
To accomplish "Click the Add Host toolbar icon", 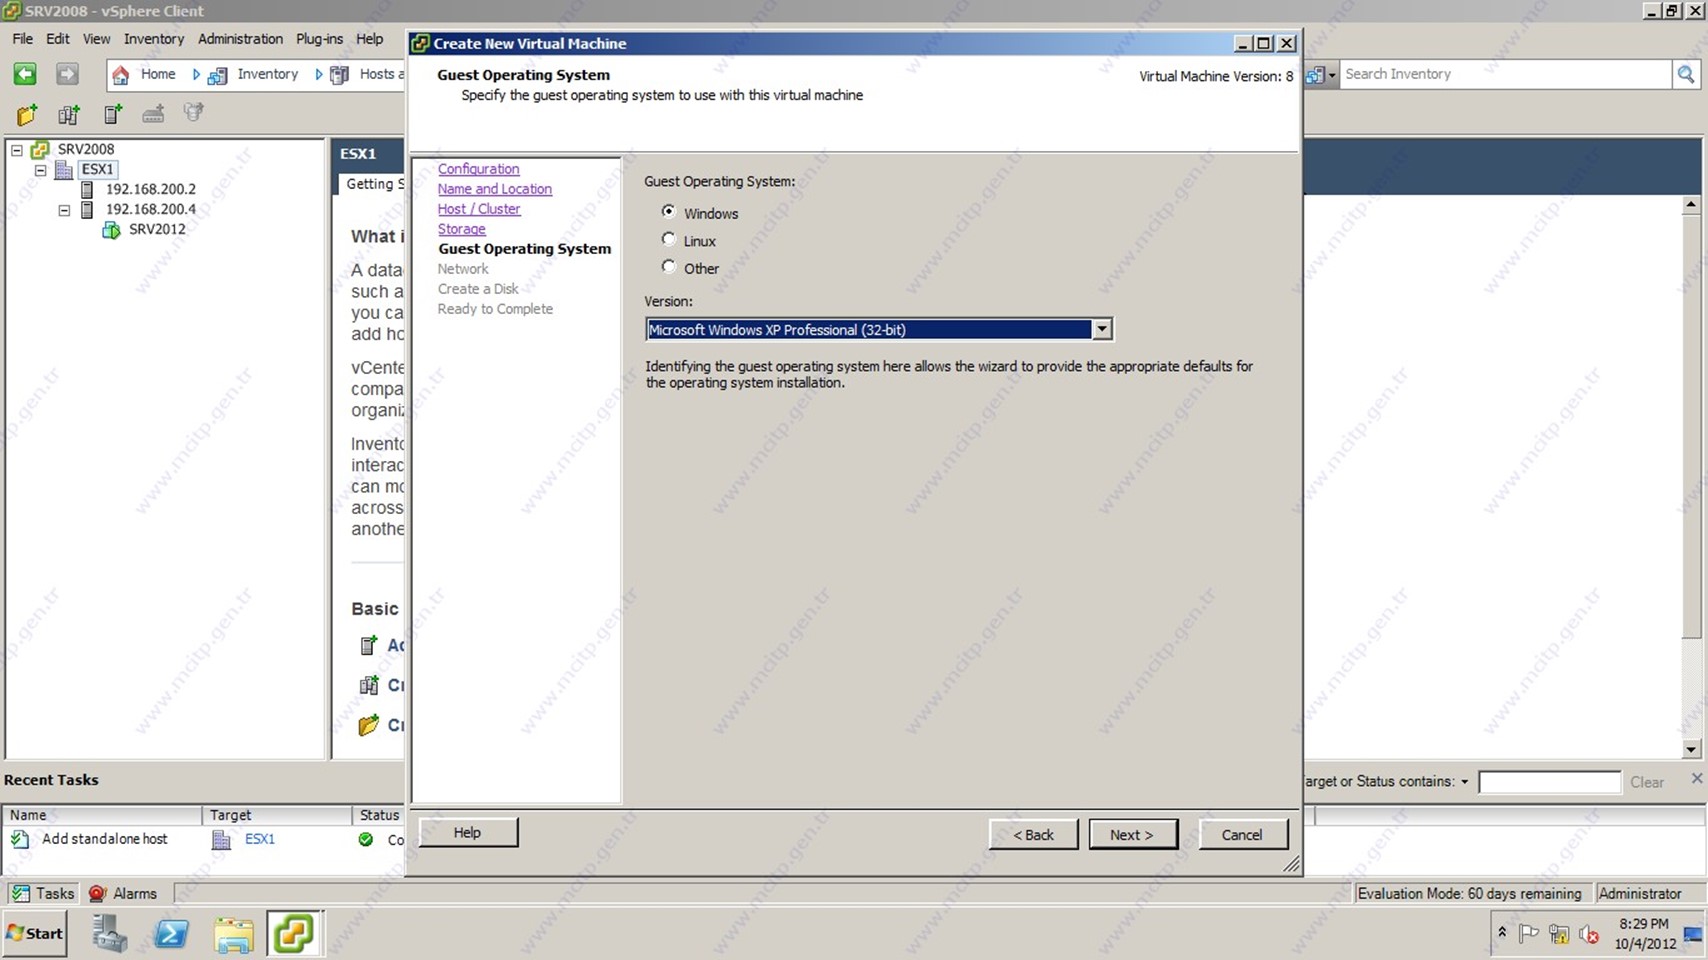I will 113,114.
